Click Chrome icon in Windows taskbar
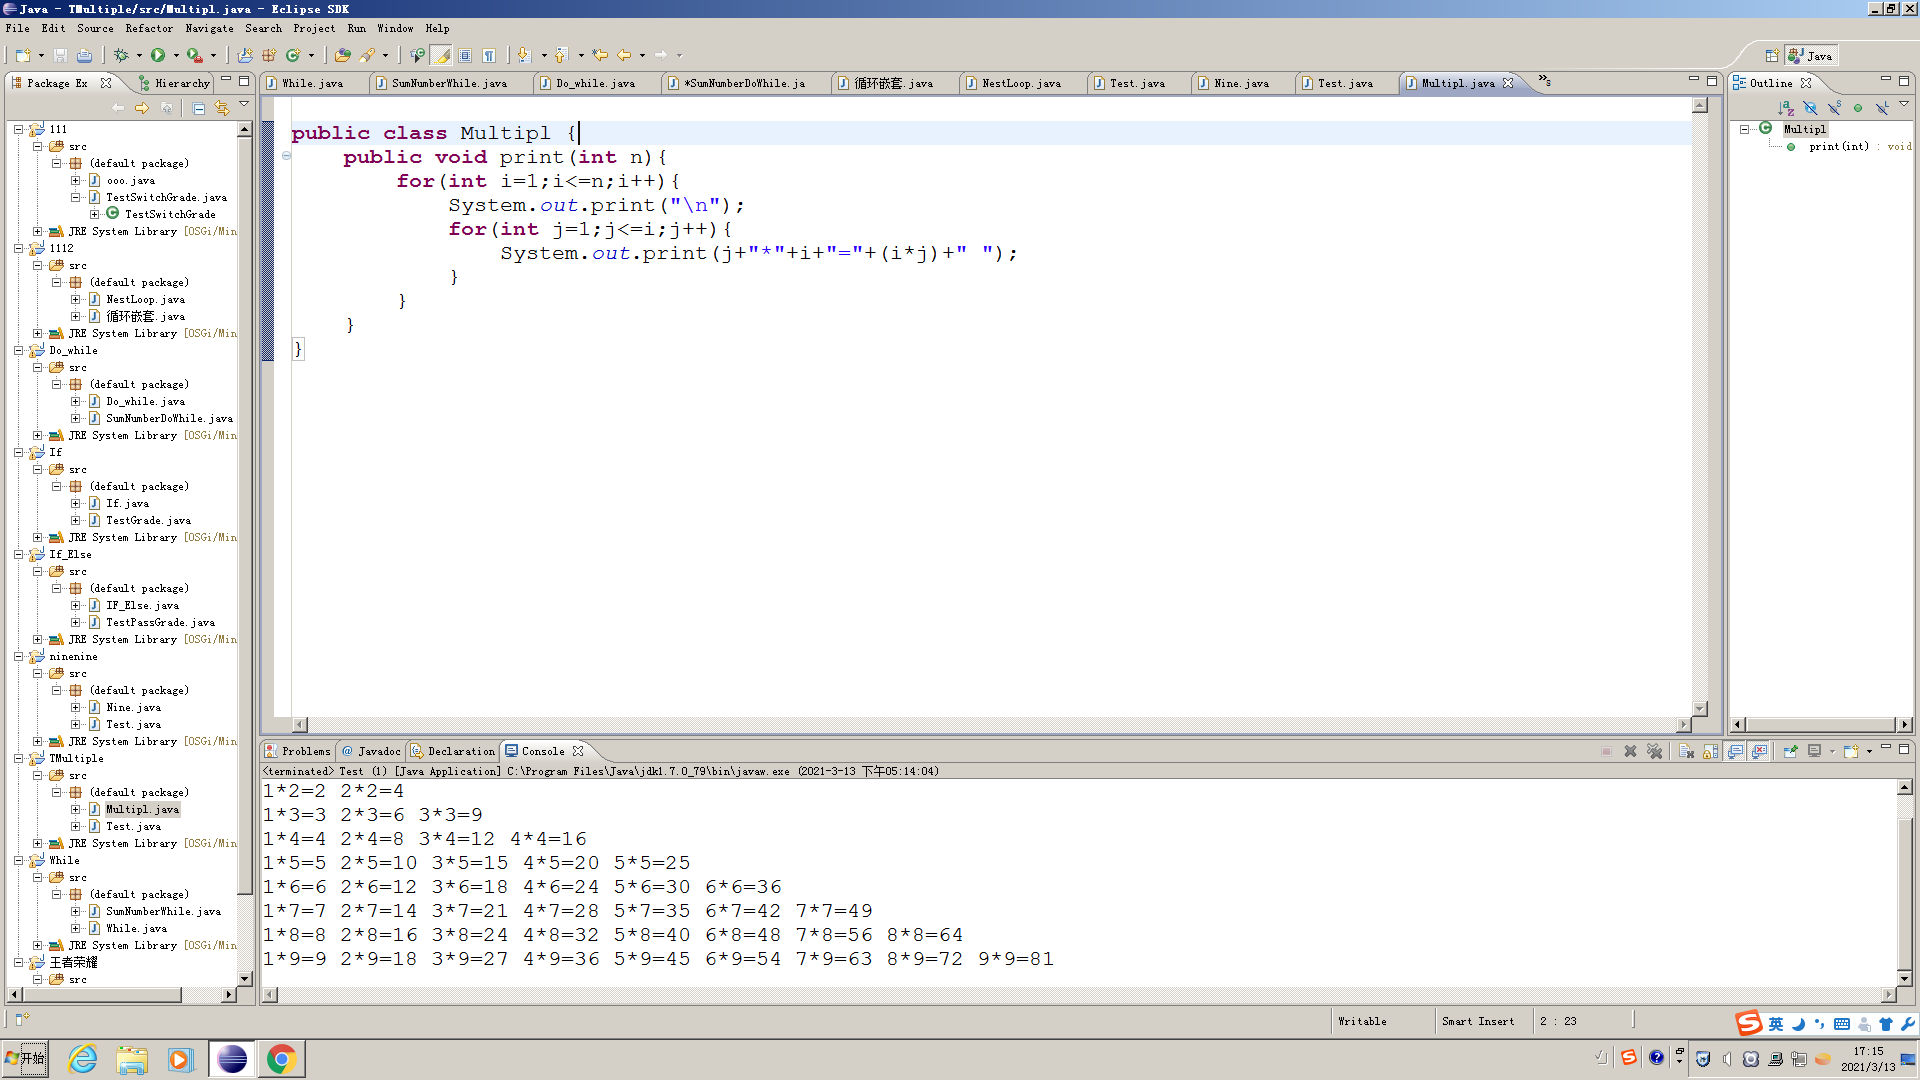This screenshot has height=1080, width=1920. tap(282, 1059)
